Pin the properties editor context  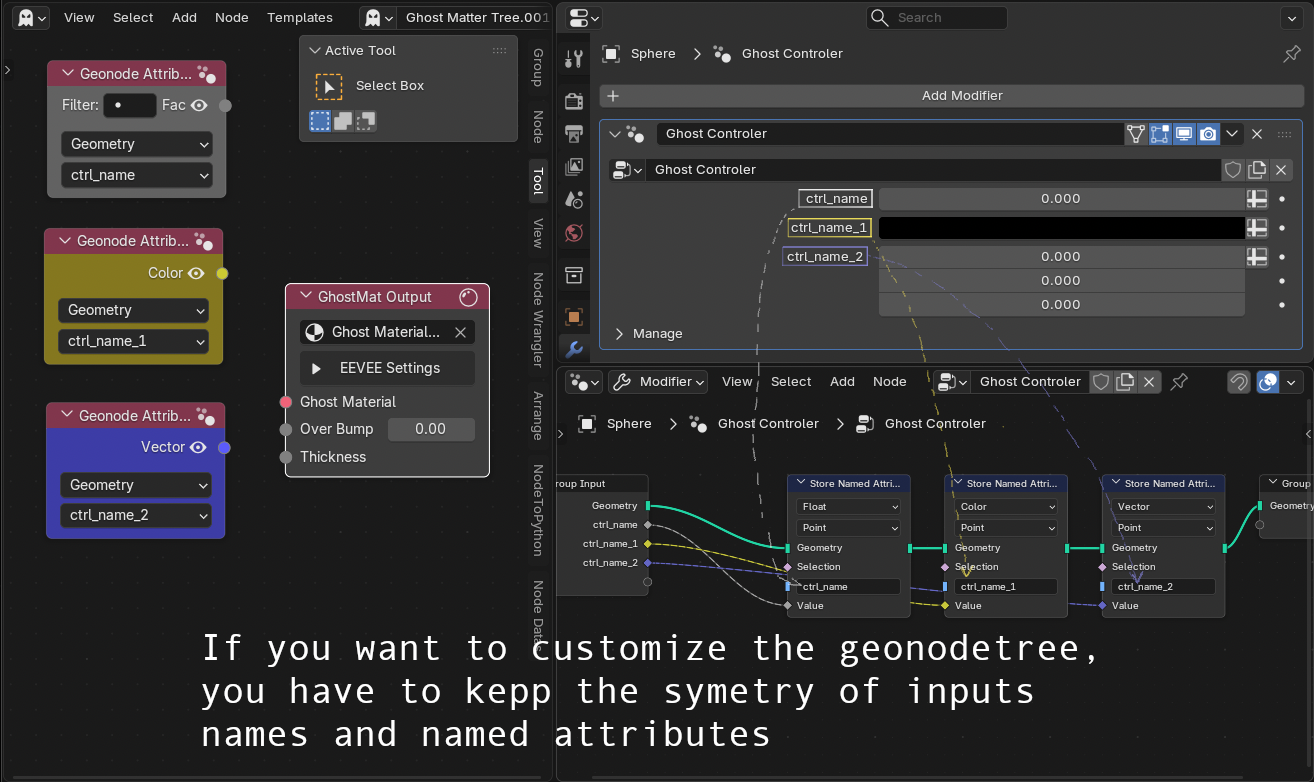point(1291,54)
